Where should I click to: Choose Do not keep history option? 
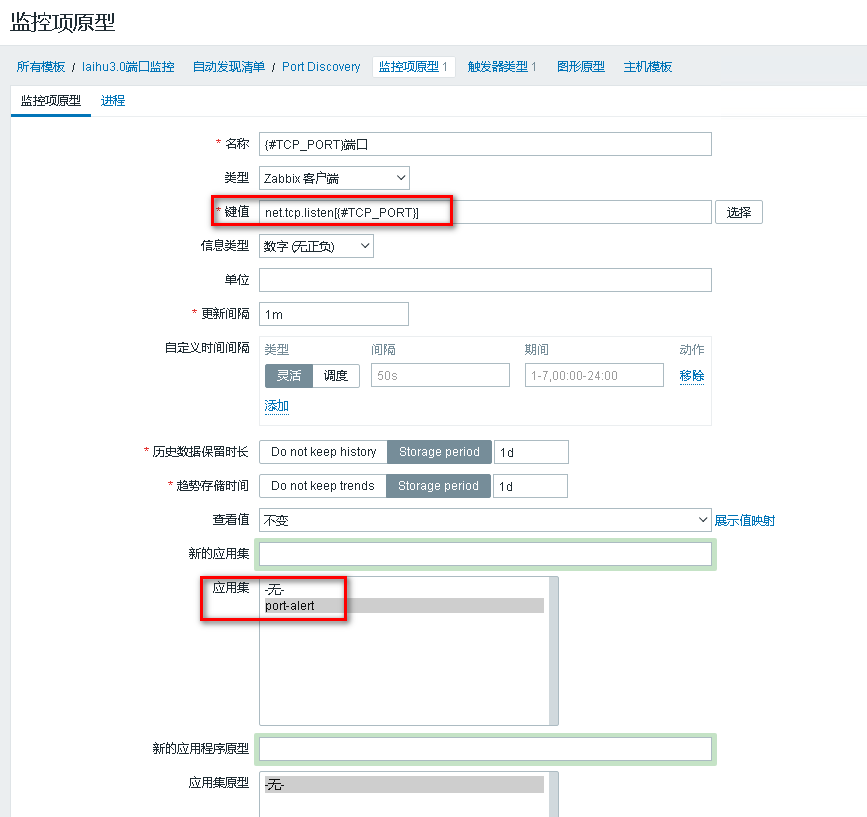(x=323, y=452)
